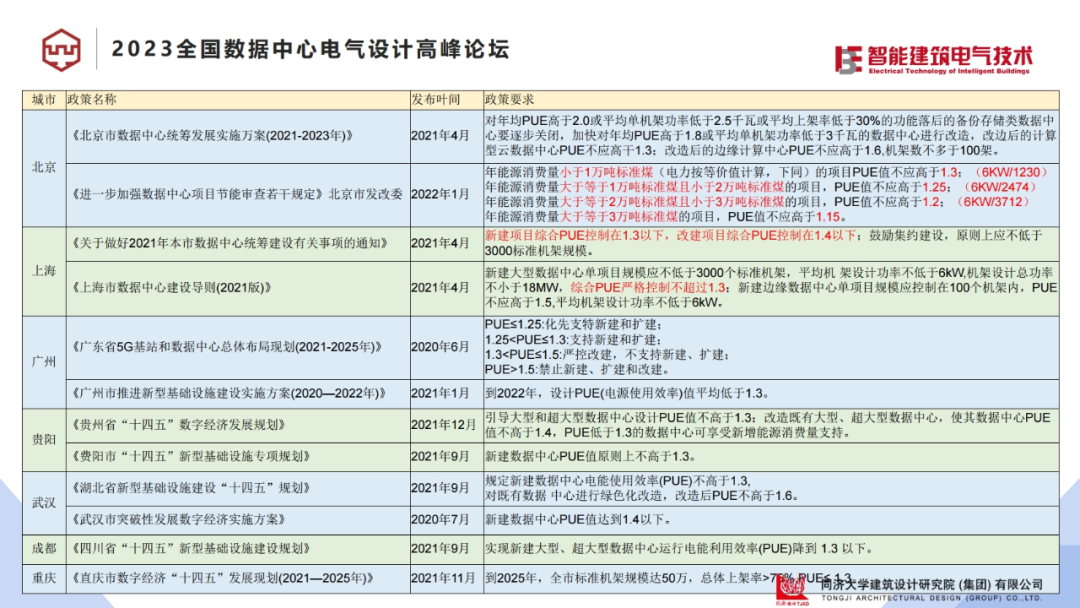Click 《贵州省"十四五"数字经济发展规划》 policy name
Viewport: 1080px width, 608px height.
[179, 426]
